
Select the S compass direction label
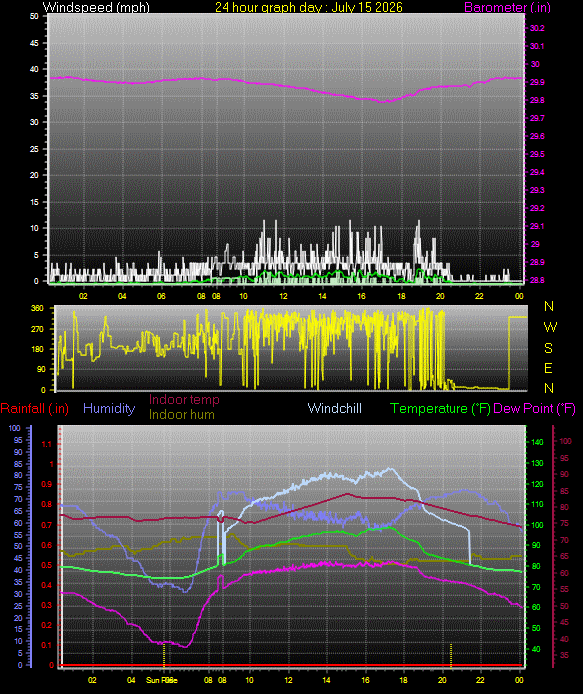point(548,348)
